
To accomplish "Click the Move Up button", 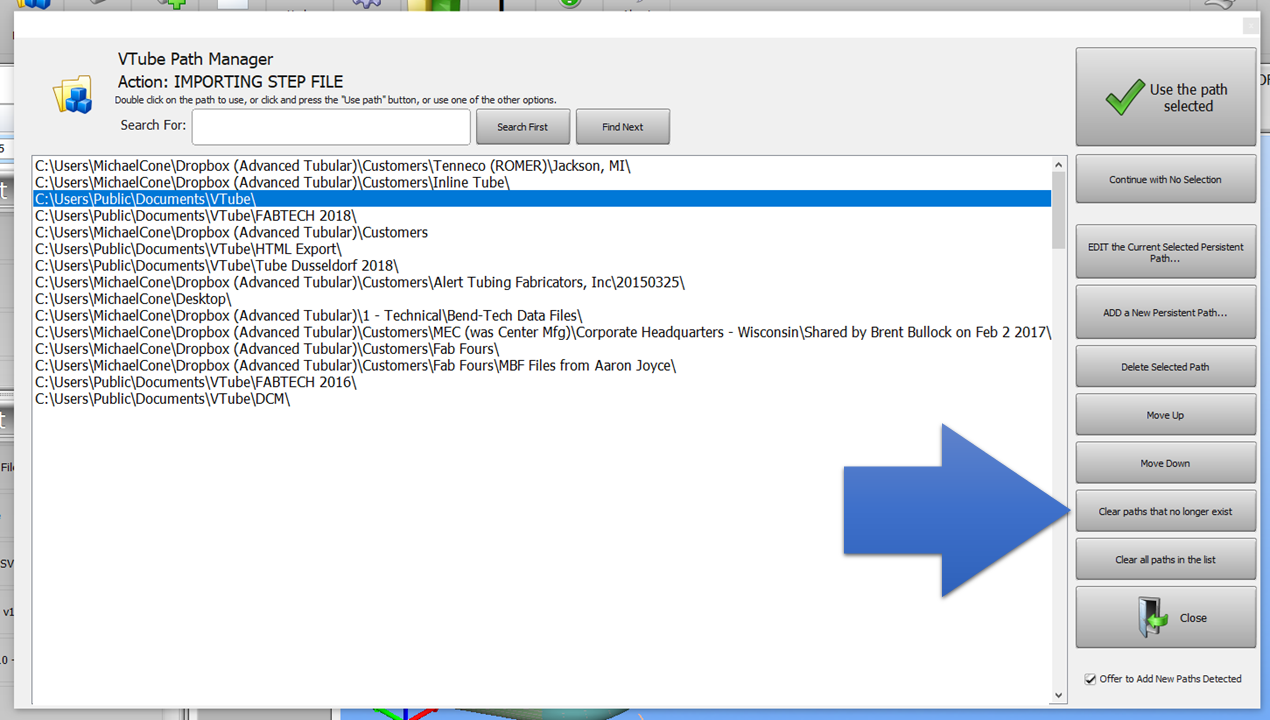I will [1165, 415].
